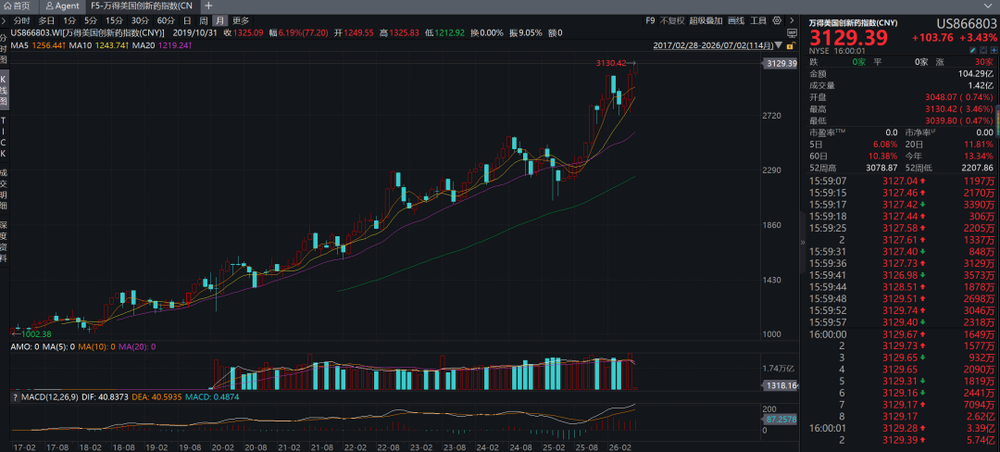The width and height of the screenshot is (1000, 452).
Task: Click the monitor icon below the toolbar arrow
Action: [792, 33]
